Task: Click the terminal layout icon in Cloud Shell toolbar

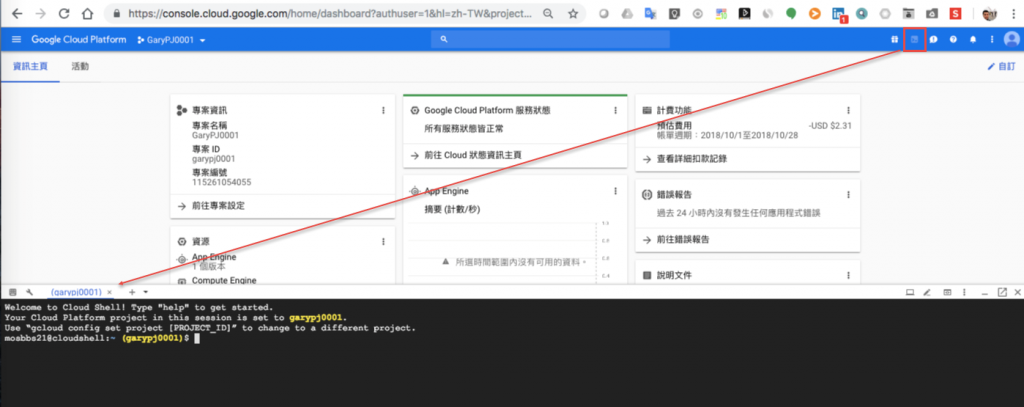Action: pyautogui.click(x=947, y=292)
